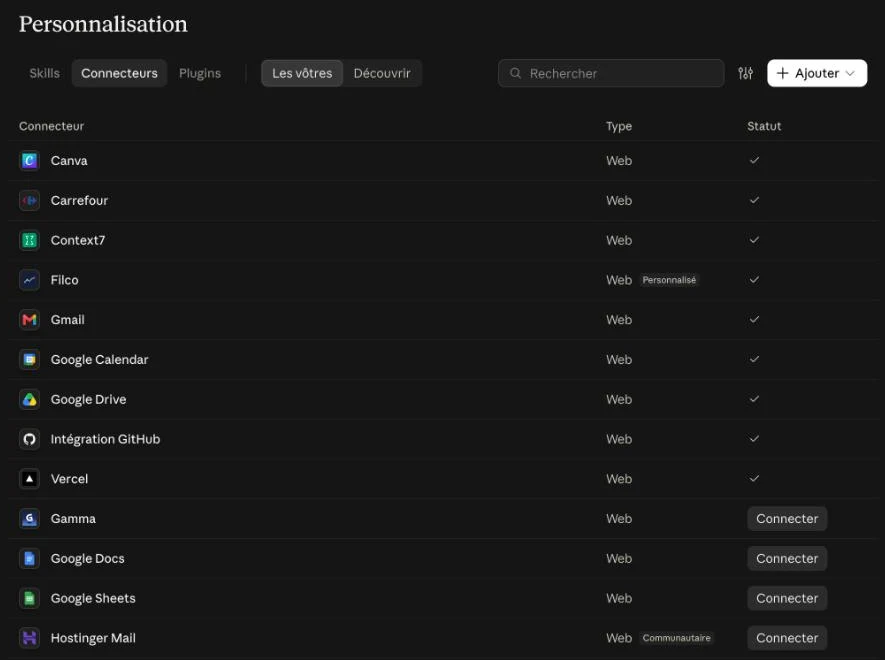Select the Les vôtres toggle
The image size is (885, 660).
pos(302,73)
